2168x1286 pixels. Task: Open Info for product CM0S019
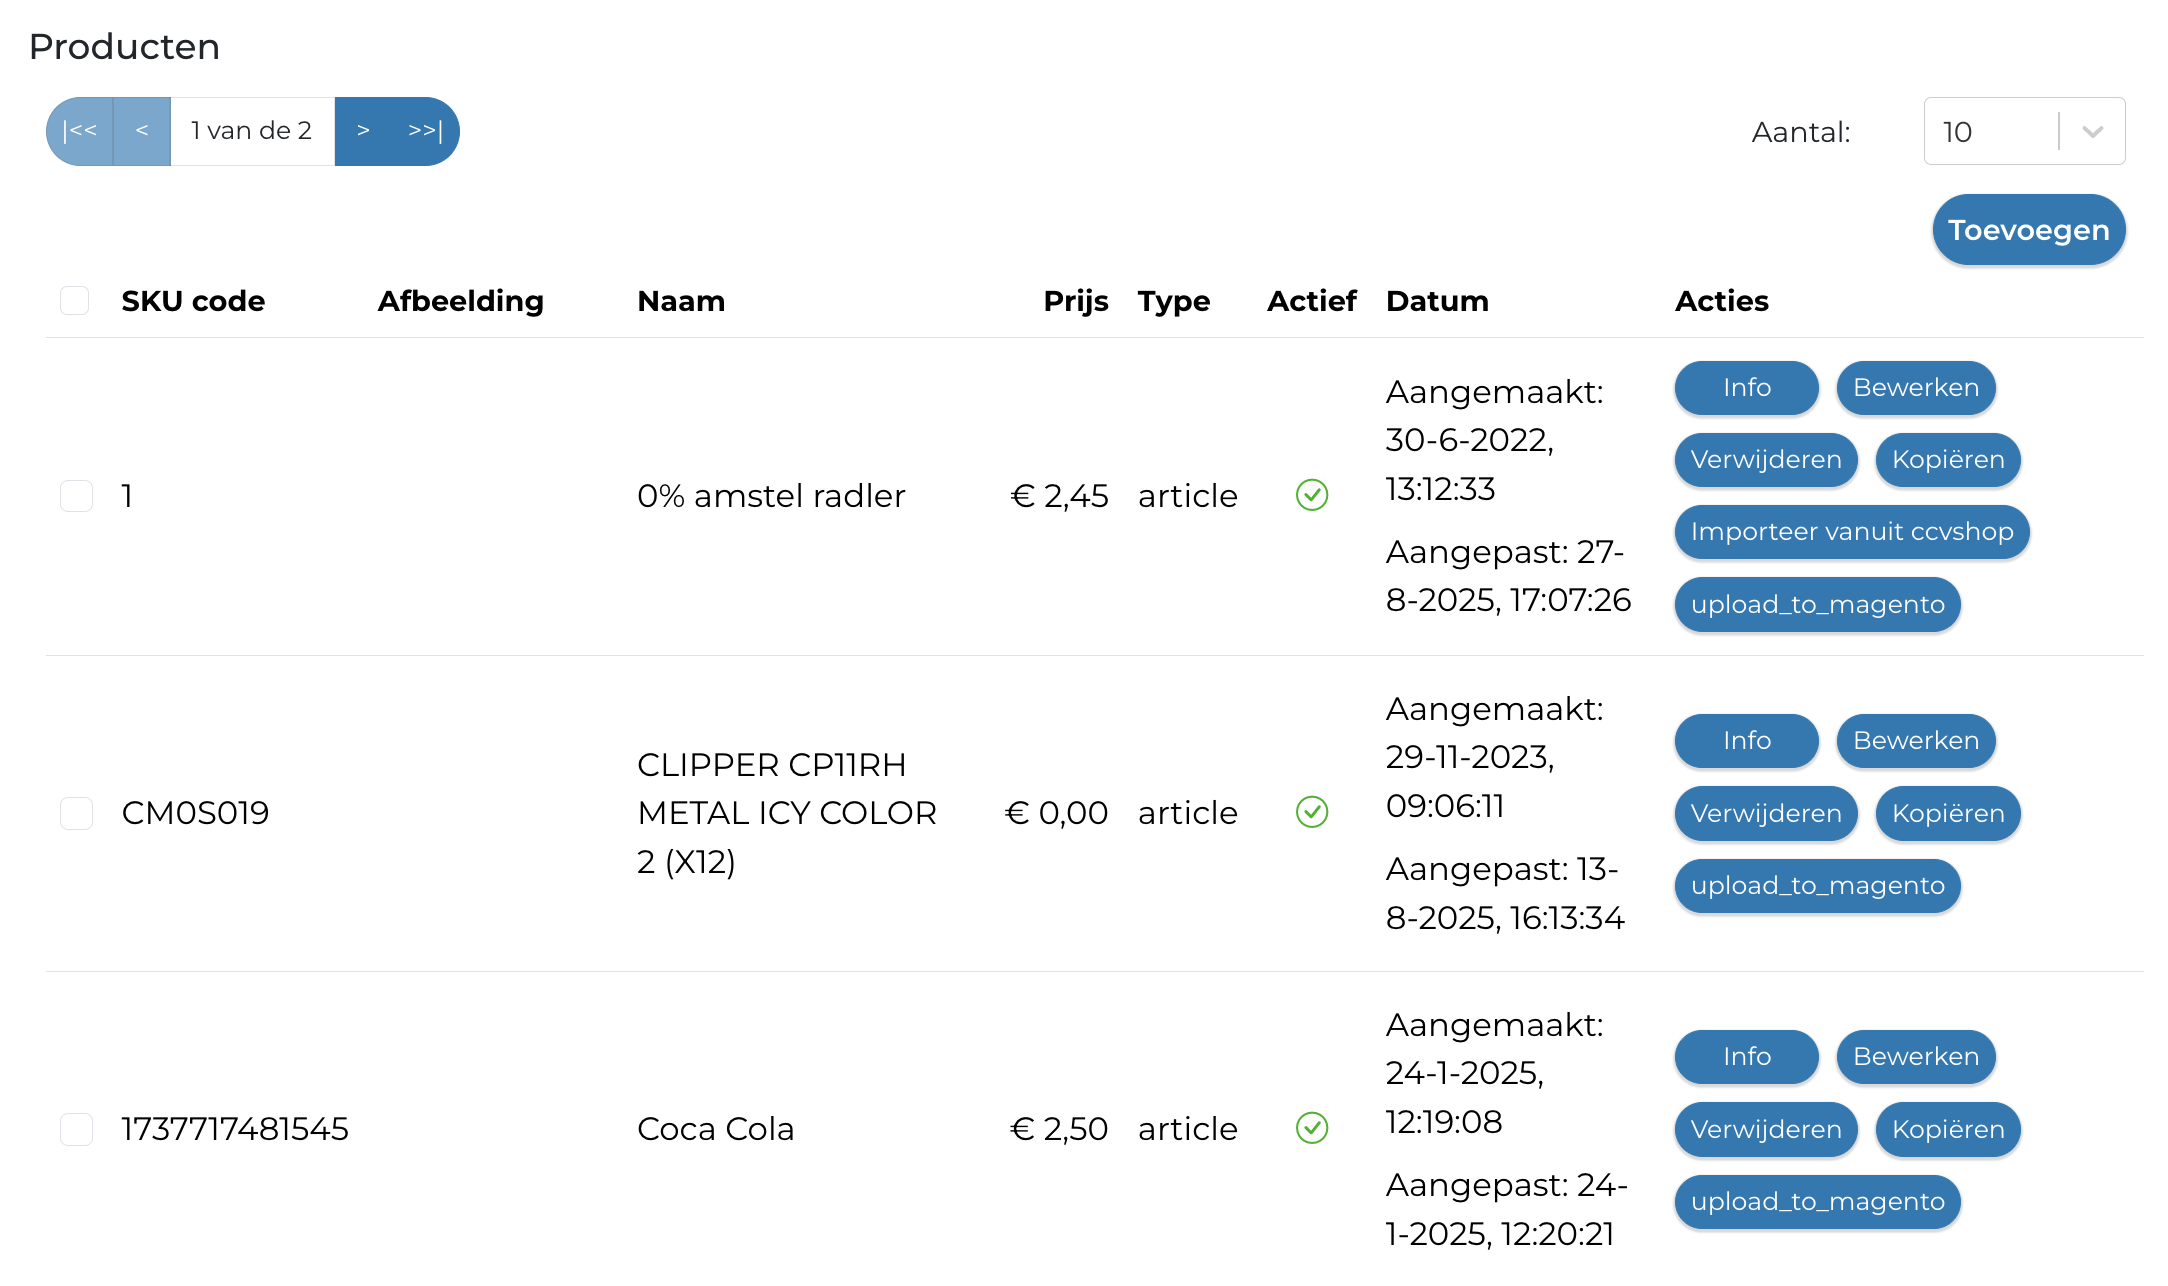(1745, 740)
